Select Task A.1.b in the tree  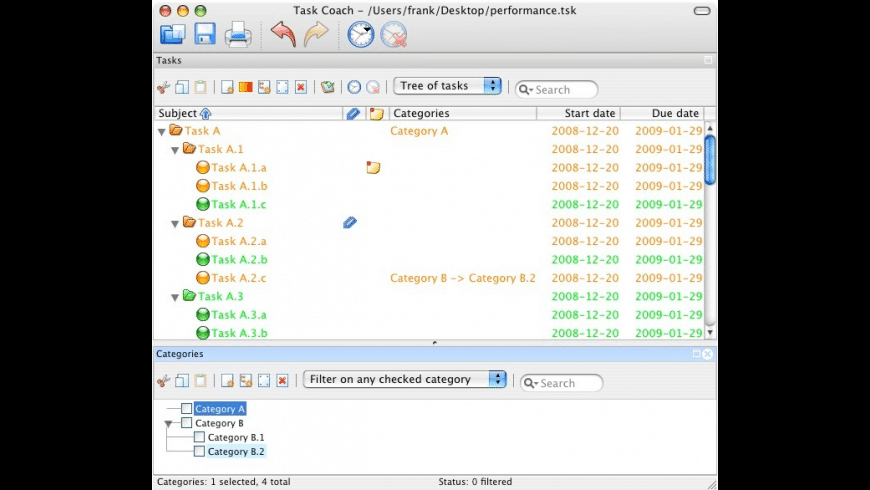point(239,186)
